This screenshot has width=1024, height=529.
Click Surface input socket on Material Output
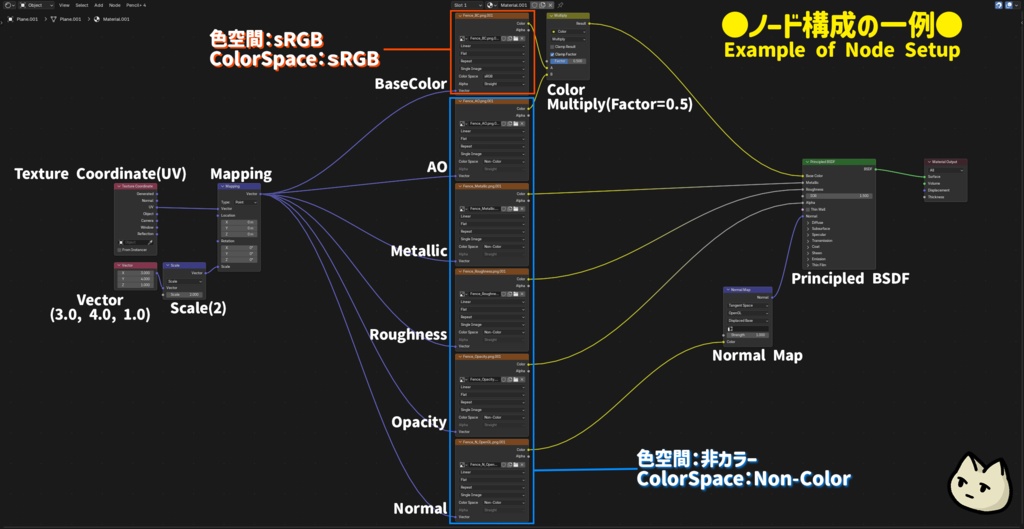[924, 176]
